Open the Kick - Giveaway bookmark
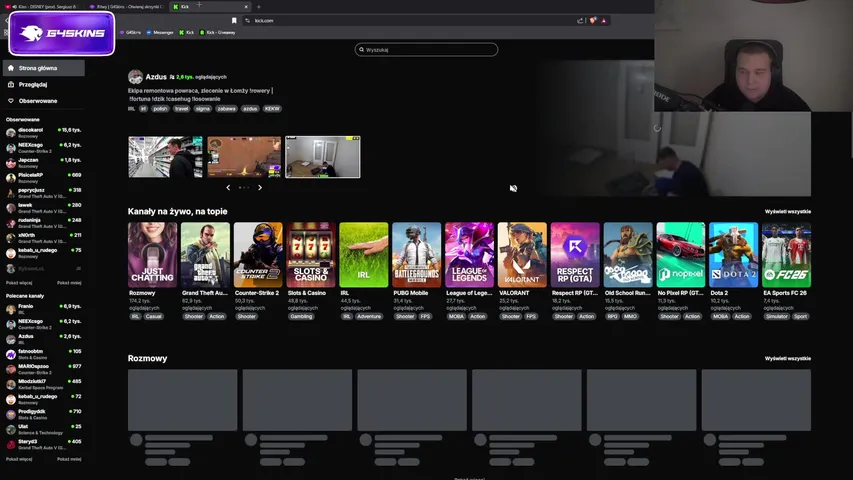The width and height of the screenshot is (853, 480). point(218,33)
